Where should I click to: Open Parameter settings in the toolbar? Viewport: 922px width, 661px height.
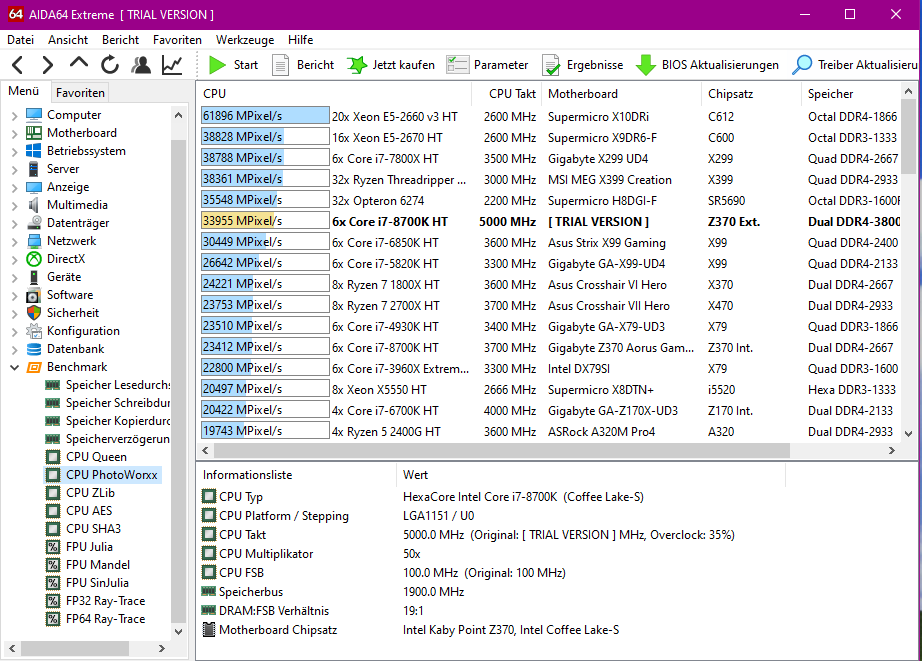tap(487, 65)
